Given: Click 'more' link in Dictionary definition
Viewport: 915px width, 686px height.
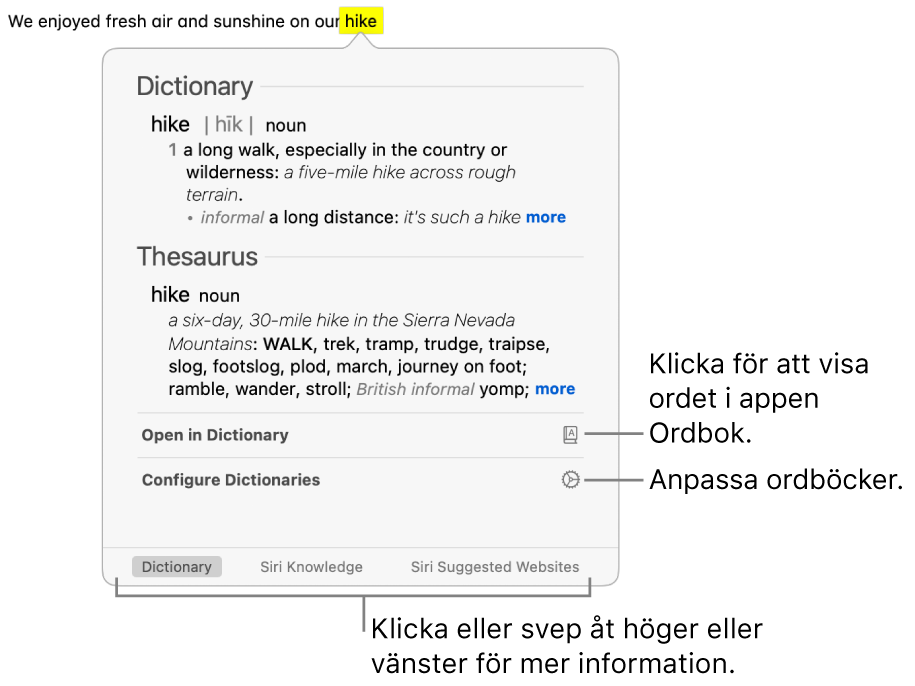Looking at the screenshot, I should (546, 217).
